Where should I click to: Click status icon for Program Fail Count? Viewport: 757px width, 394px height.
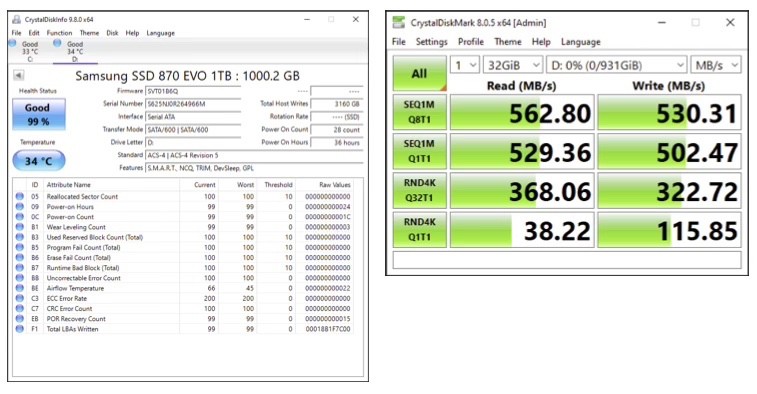tap(19, 247)
